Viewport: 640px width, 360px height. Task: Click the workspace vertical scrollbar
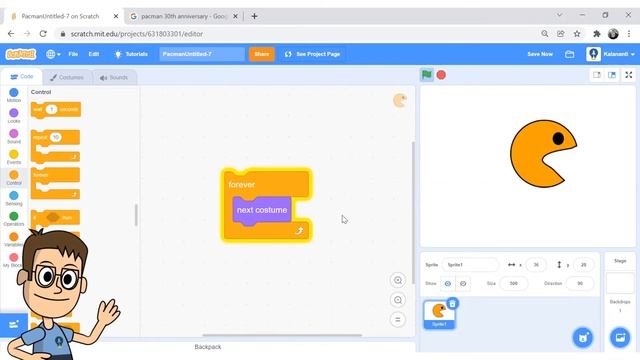click(413, 212)
